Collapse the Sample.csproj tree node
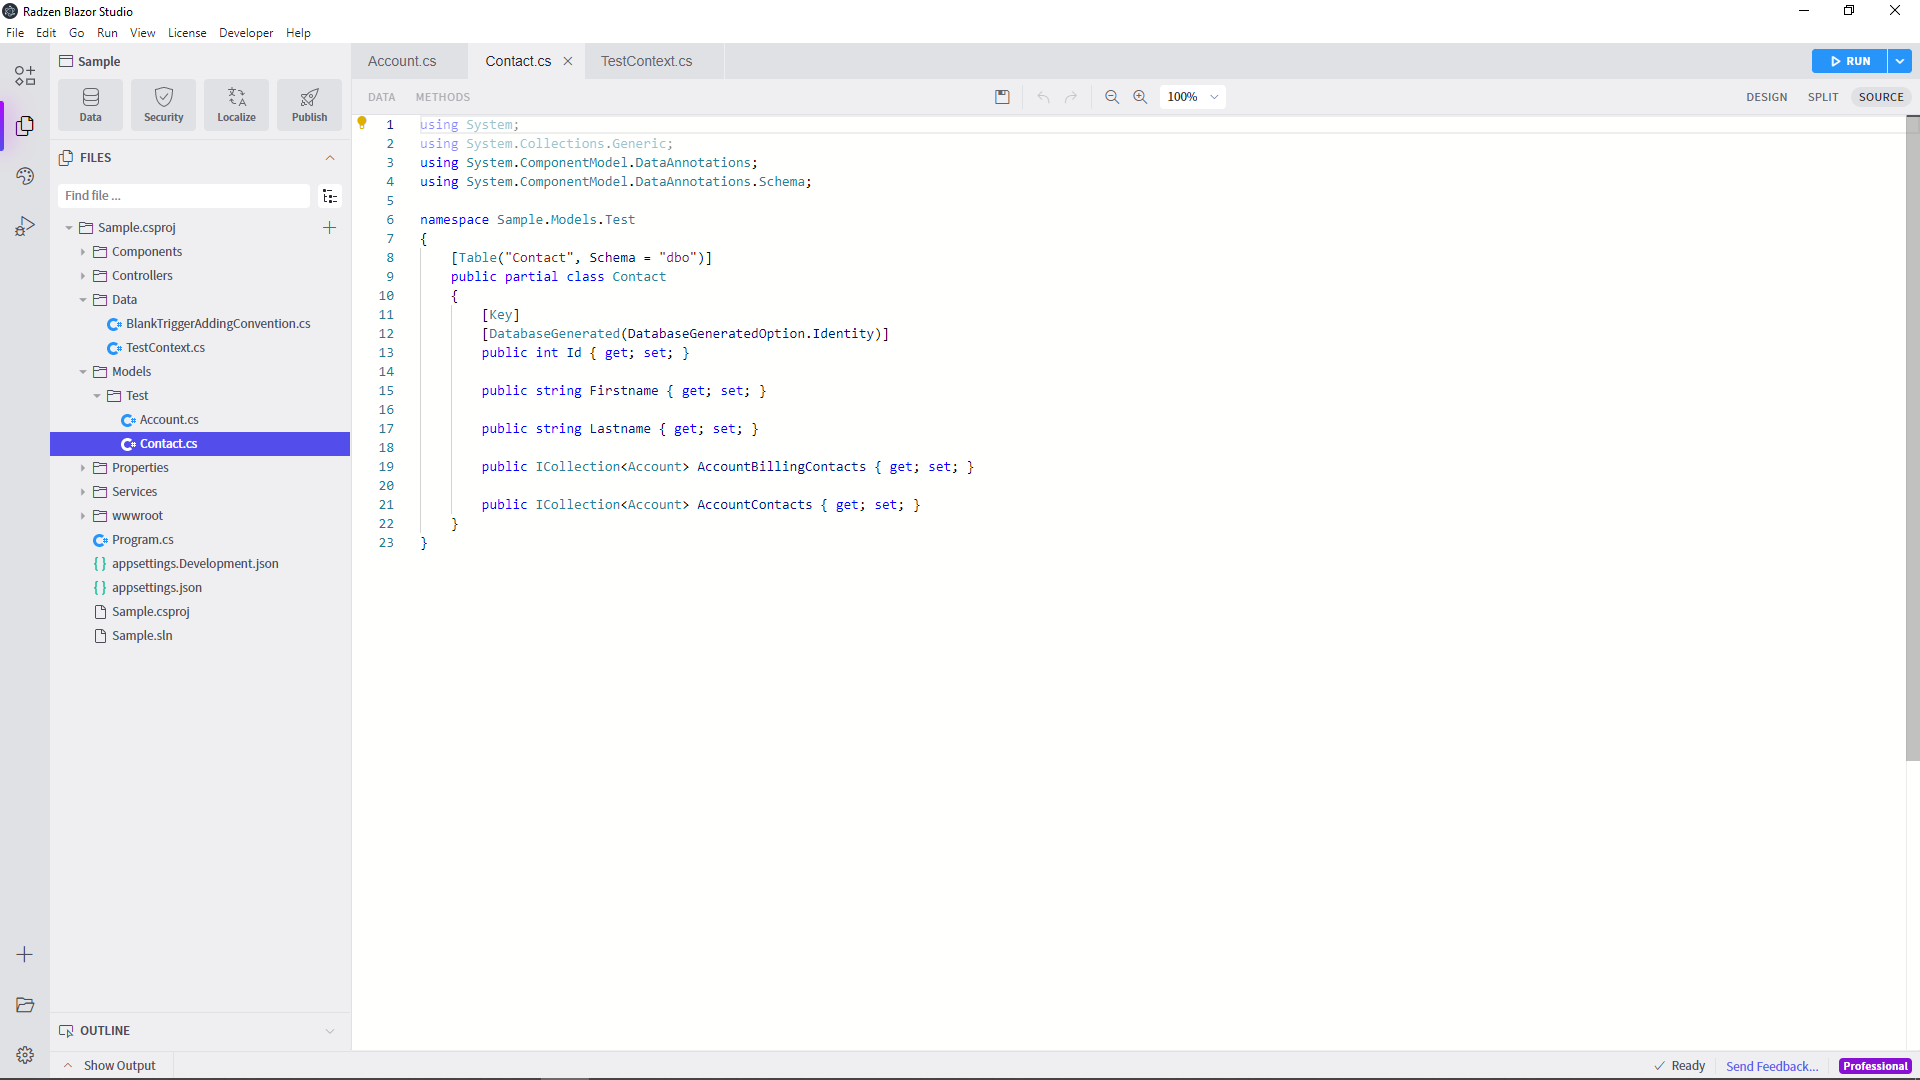Viewport: 1920px width, 1080px height. [x=69, y=228]
